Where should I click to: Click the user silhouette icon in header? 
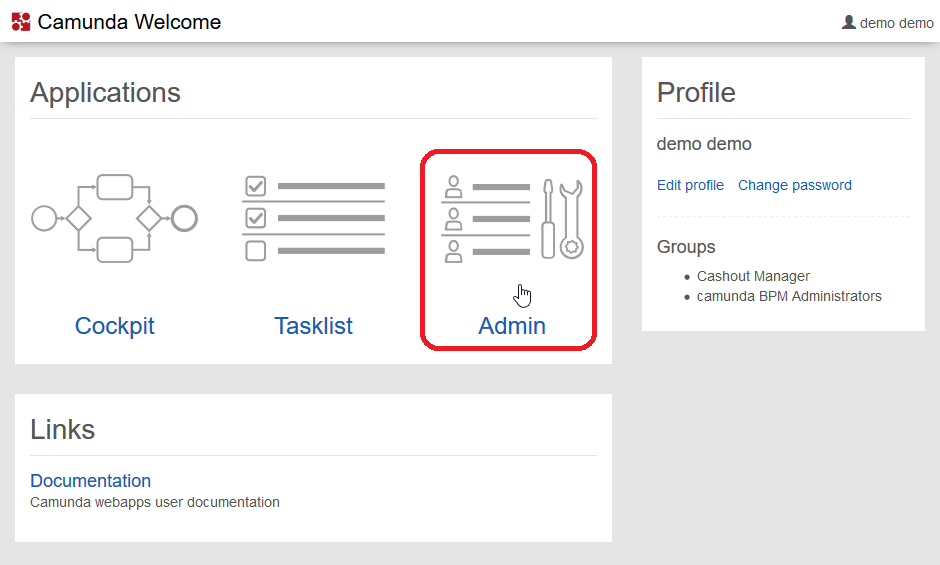click(x=849, y=22)
